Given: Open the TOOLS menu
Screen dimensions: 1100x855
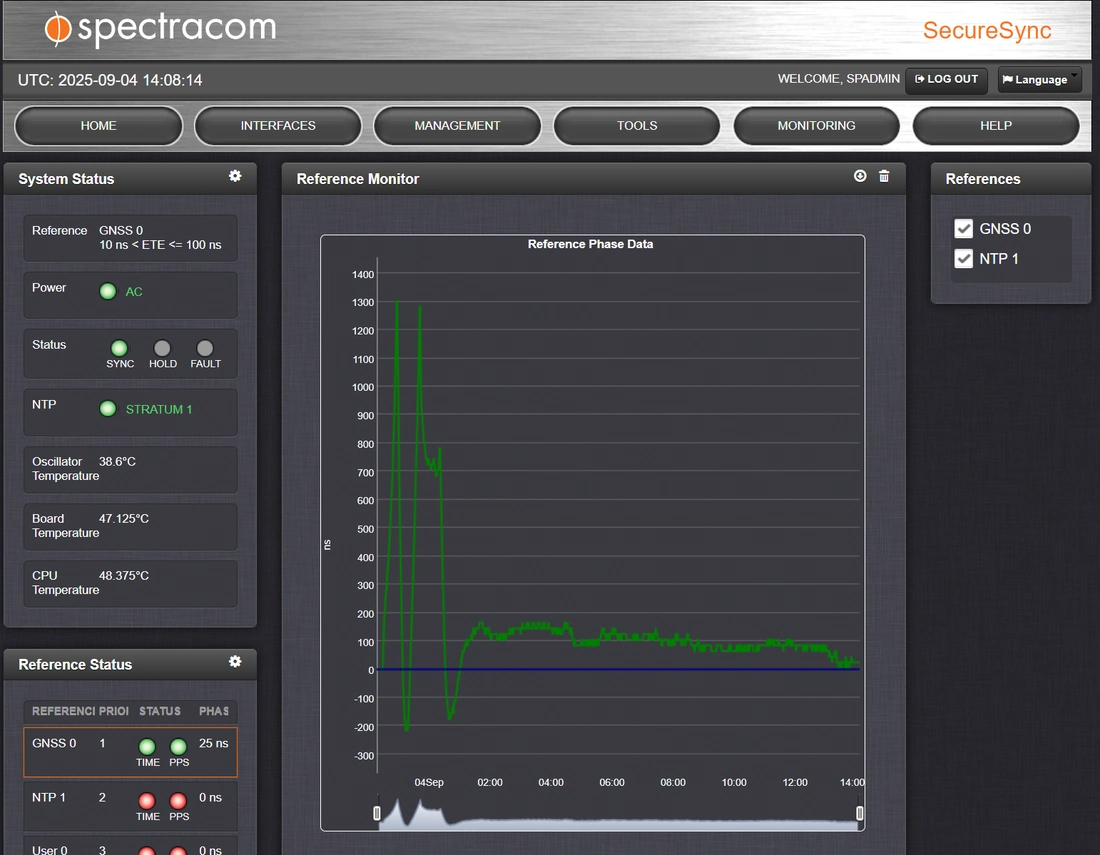Looking at the screenshot, I should (x=637, y=126).
